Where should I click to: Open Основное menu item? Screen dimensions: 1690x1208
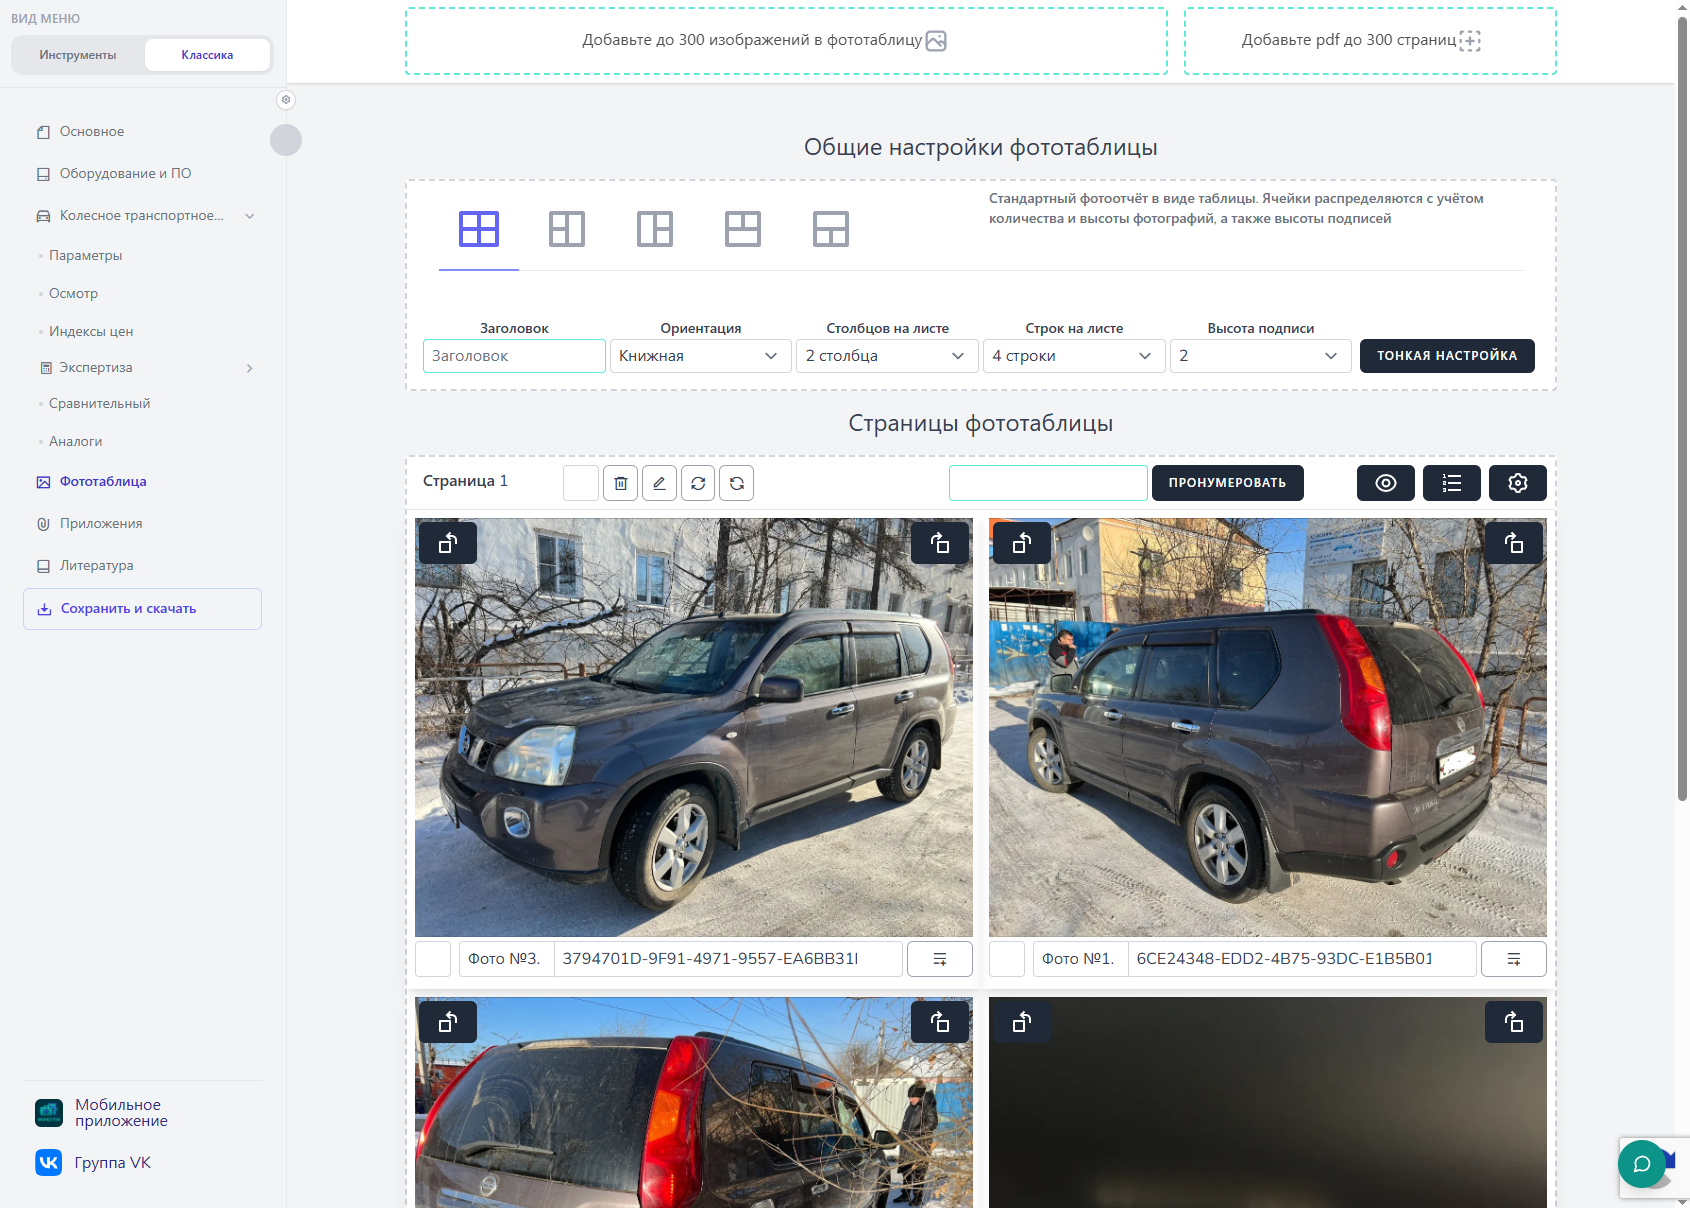coord(92,132)
